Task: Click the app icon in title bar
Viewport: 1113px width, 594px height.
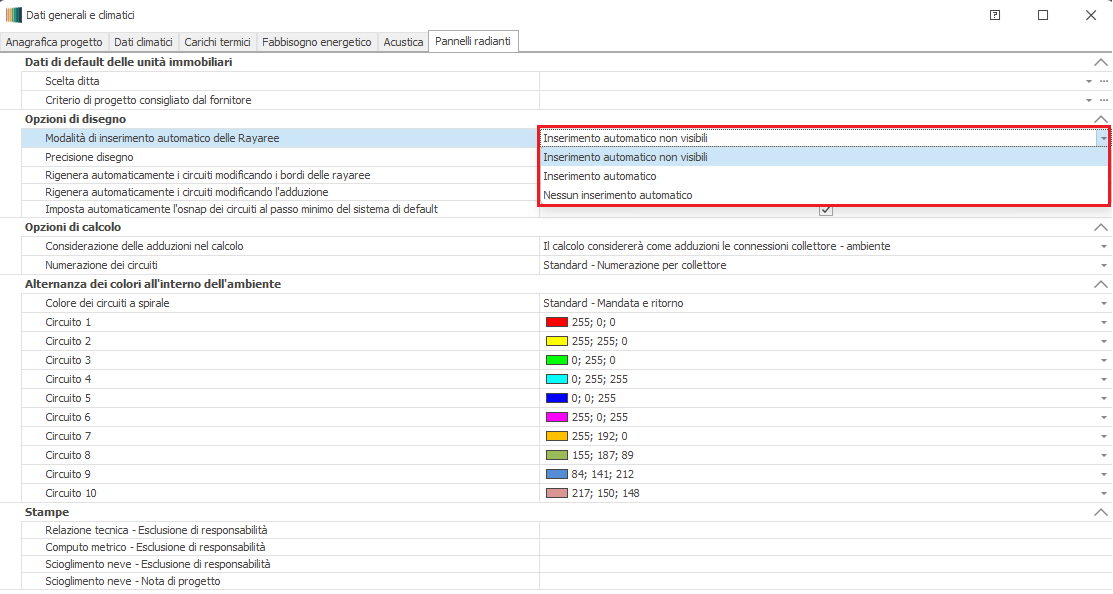Action: (14, 16)
